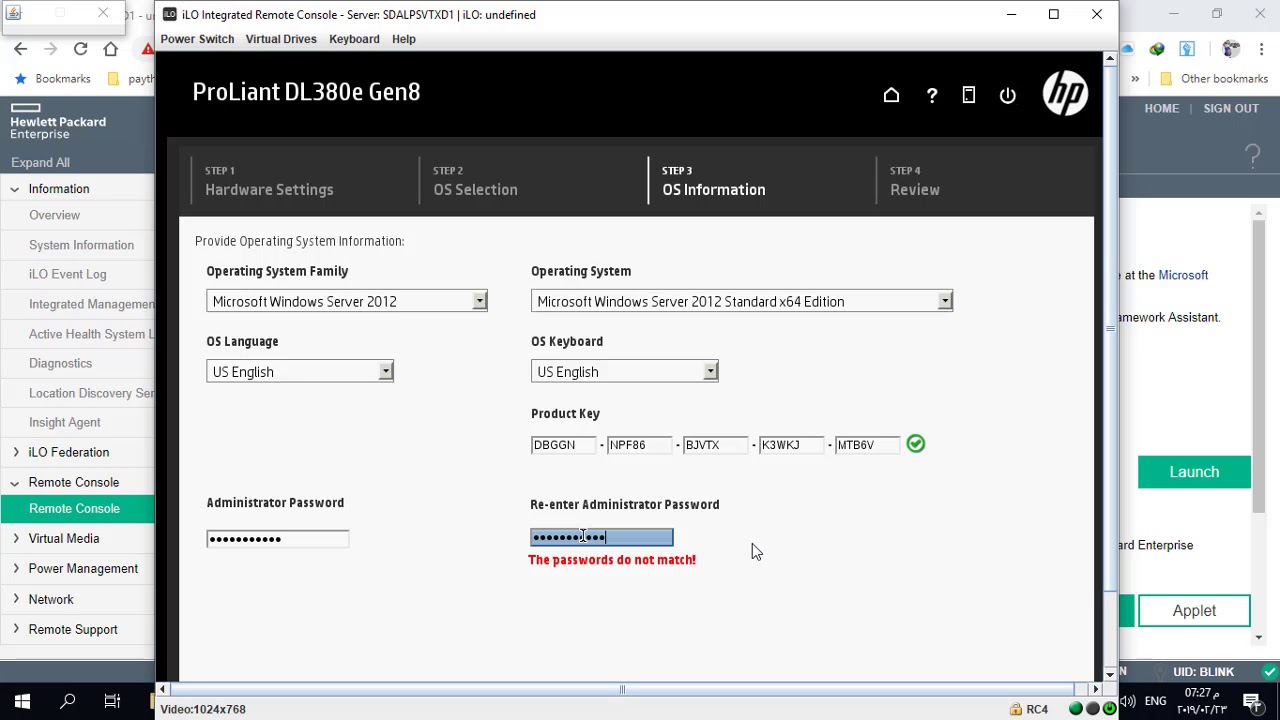Open Diagnostics in sidebar
Screen dimensions: 1280x720
click(60, 363)
